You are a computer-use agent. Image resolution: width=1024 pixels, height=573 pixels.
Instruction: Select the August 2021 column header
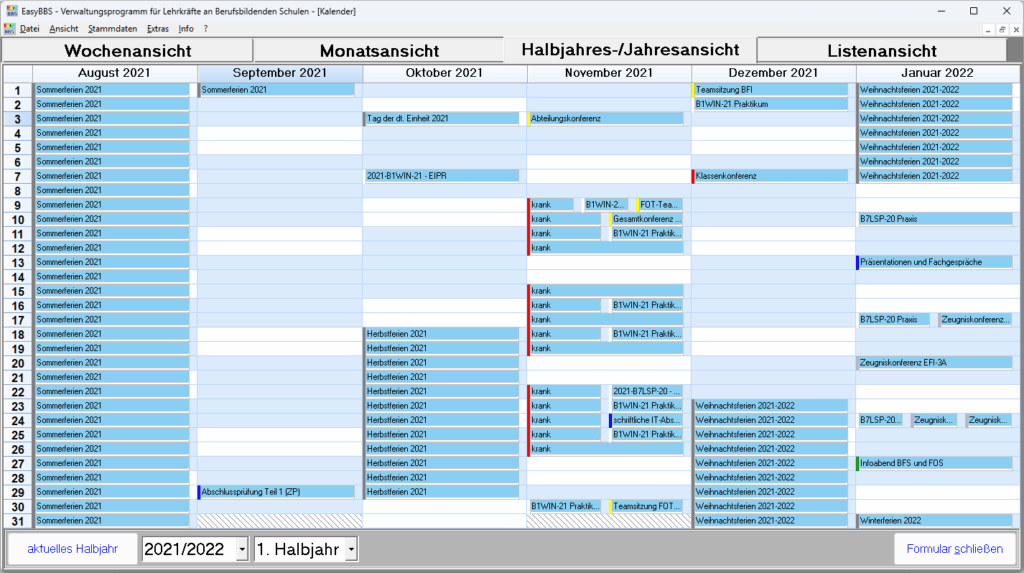[x=114, y=73]
